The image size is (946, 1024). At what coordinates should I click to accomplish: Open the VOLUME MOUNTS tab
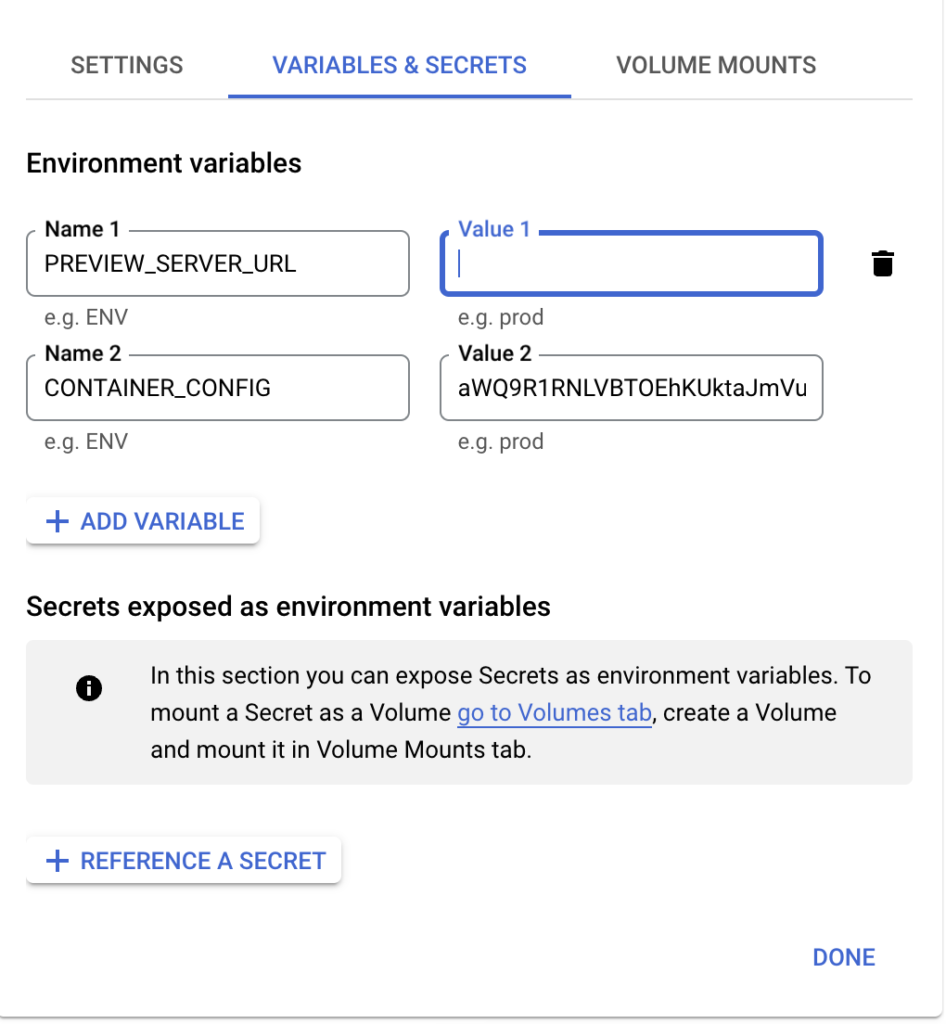pyautogui.click(x=716, y=65)
